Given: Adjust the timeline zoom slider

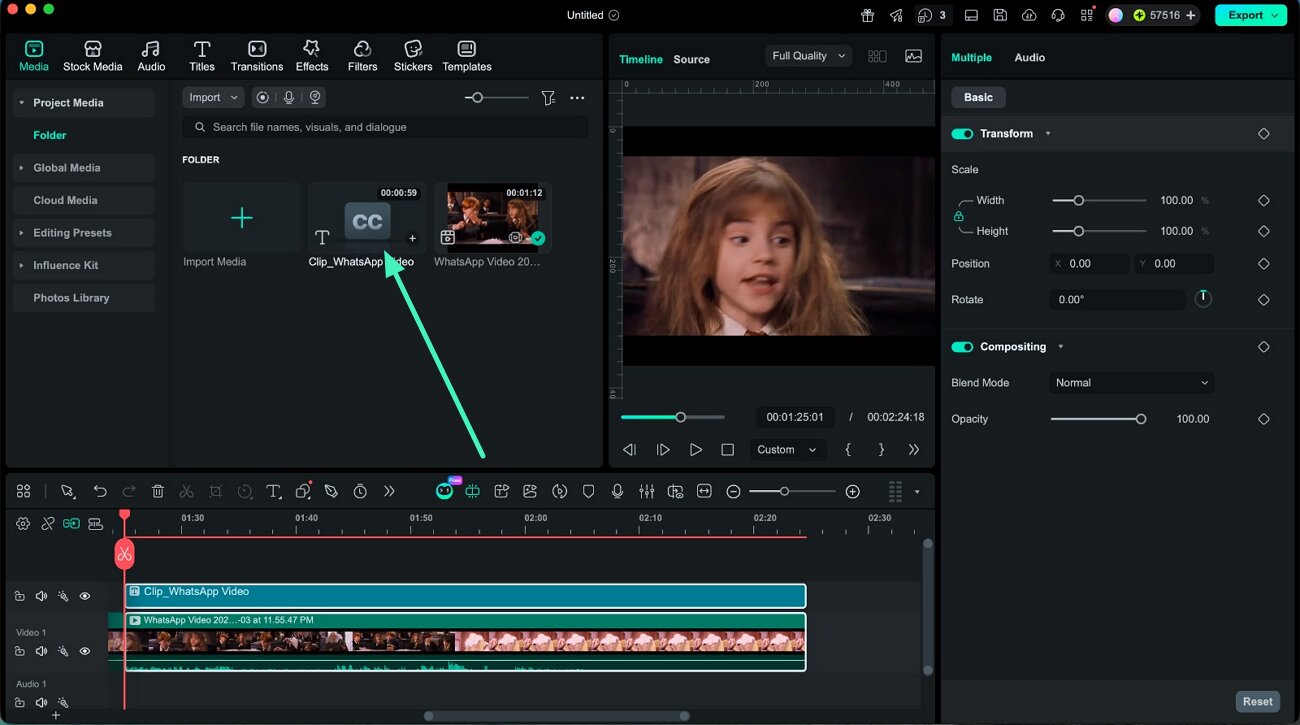Looking at the screenshot, I should (792, 491).
